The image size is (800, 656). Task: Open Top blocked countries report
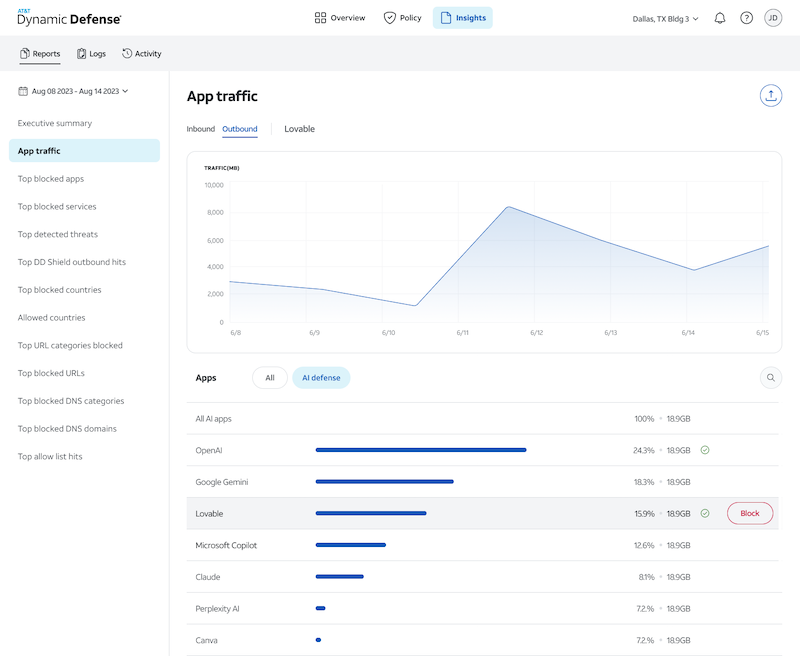[59, 290]
